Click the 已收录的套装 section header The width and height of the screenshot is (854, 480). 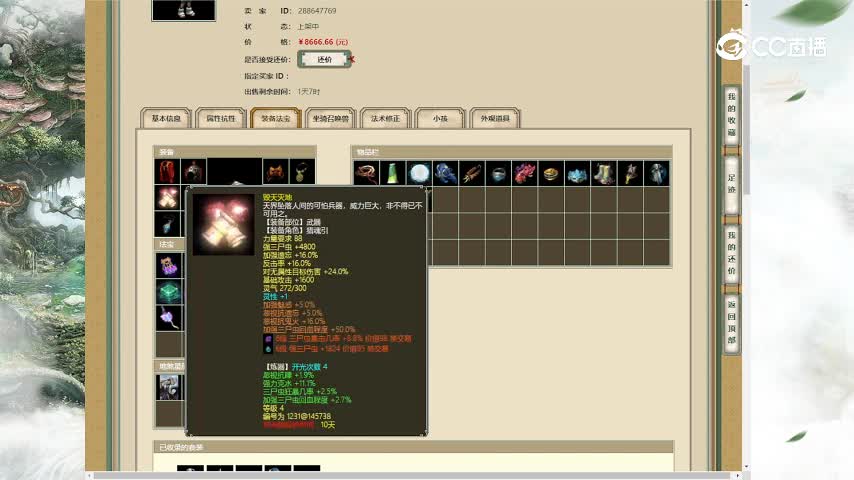click(x=414, y=447)
